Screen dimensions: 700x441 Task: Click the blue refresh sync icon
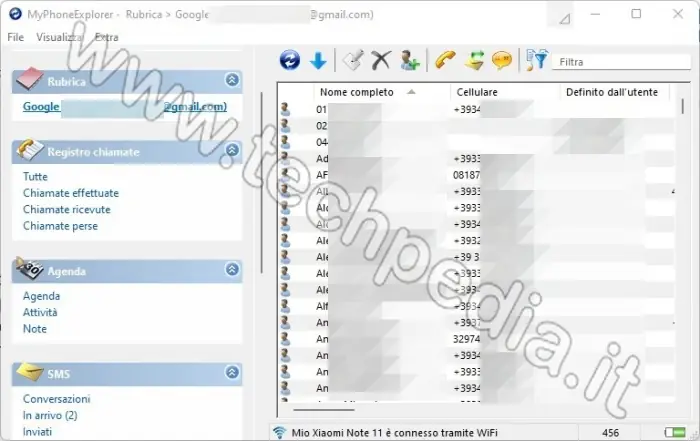(x=290, y=60)
